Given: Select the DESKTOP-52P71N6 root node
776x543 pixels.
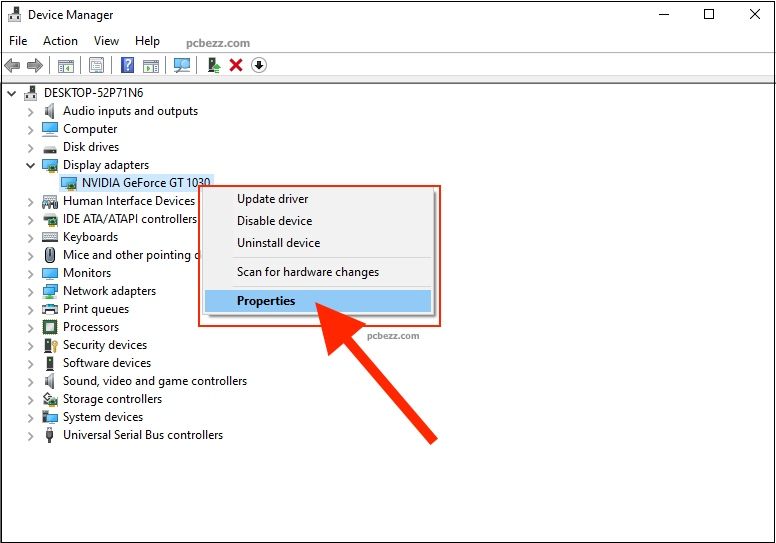Looking at the screenshot, I should click(93, 93).
